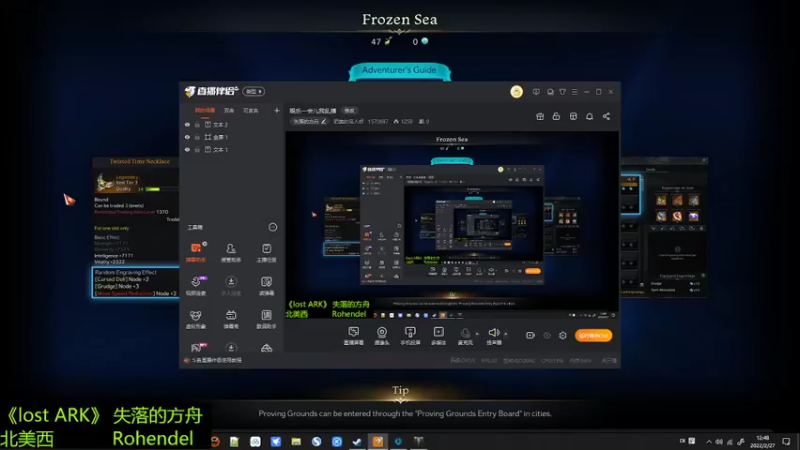The width and height of the screenshot is (800, 450).
Task: Toggle visibility of layer 文本 2
Action: coord(187,124)
